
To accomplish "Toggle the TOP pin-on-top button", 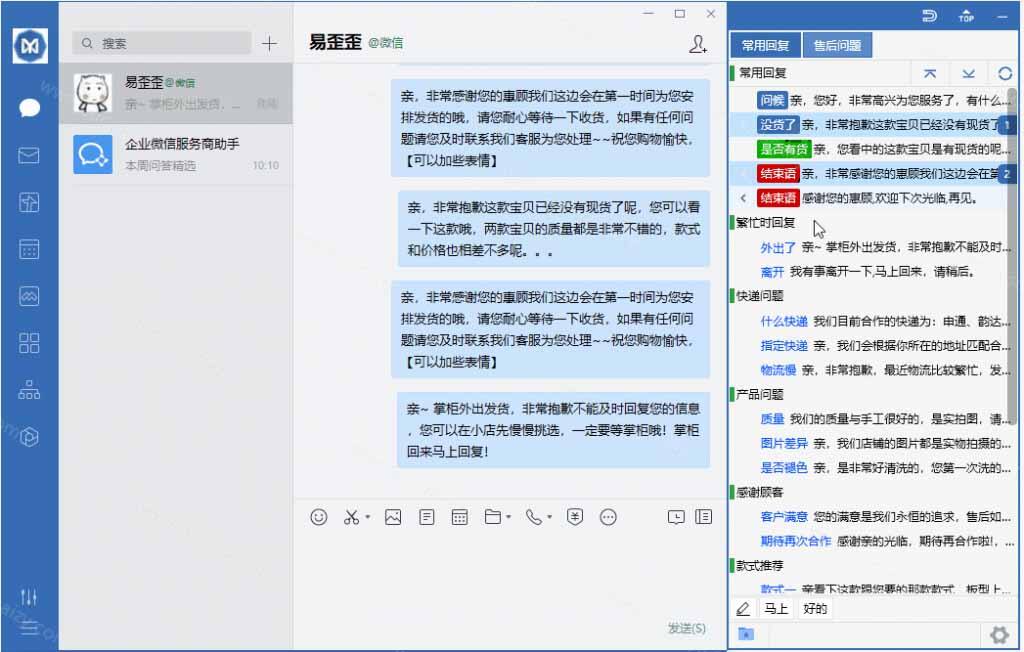I will (967, 16).
